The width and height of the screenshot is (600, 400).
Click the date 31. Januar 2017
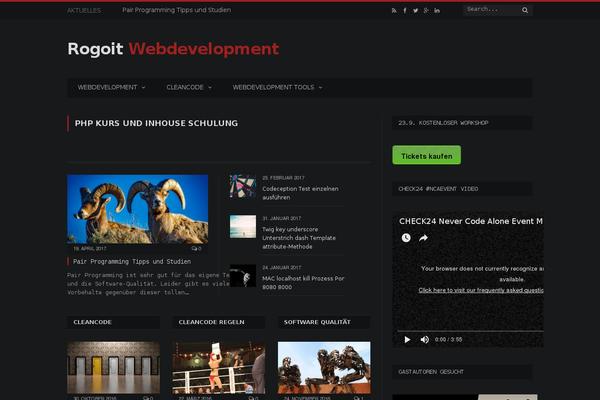(281, 218)
